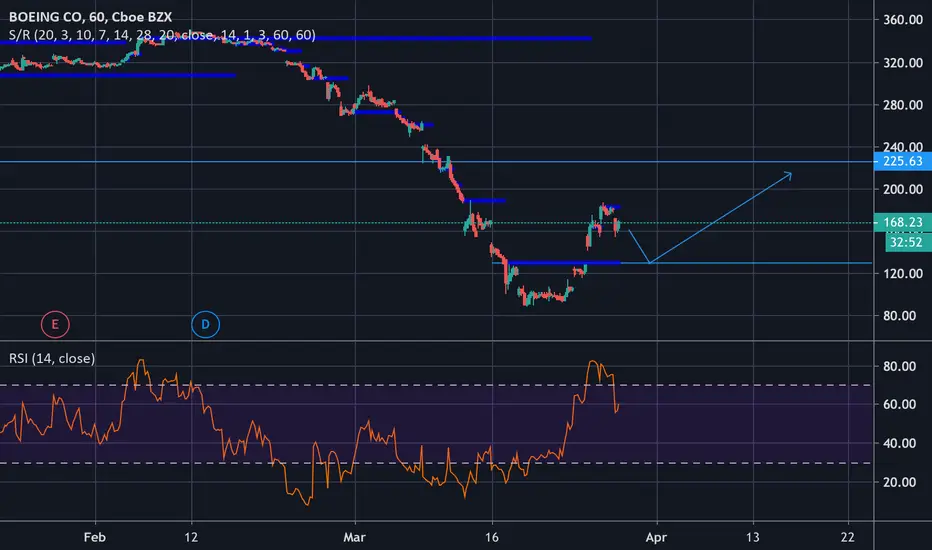This screenshot has height=550, width=932.
Task: Click the 200.00 price axis label
Action: click(x=903, y=189)
